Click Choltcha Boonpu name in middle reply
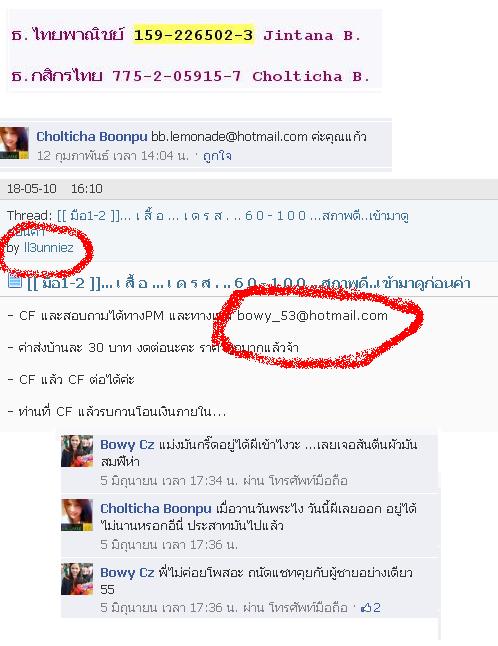This screenshot has height=646, width=498. coord(156,508)
